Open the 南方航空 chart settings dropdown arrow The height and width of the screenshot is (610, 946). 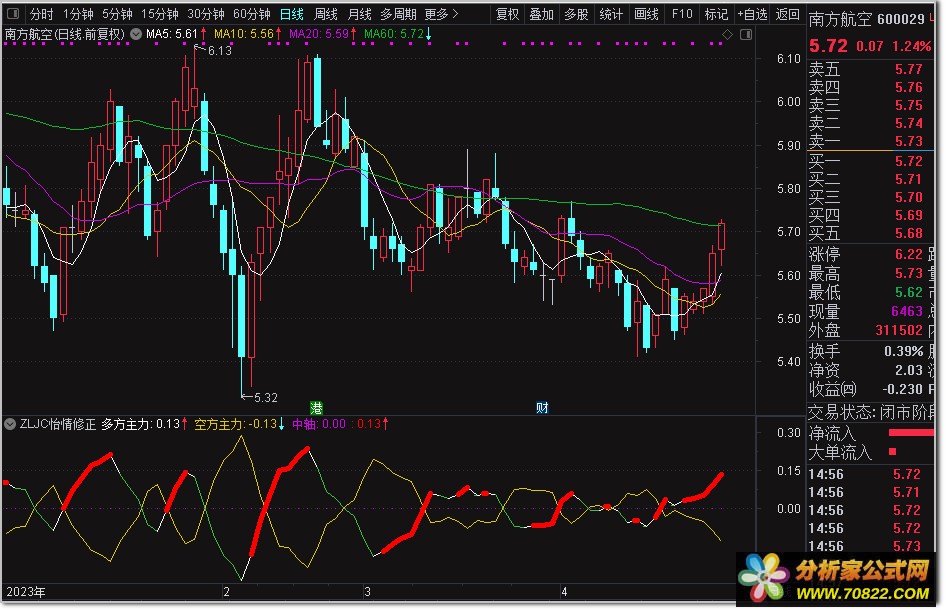click(x=136, y=34)
